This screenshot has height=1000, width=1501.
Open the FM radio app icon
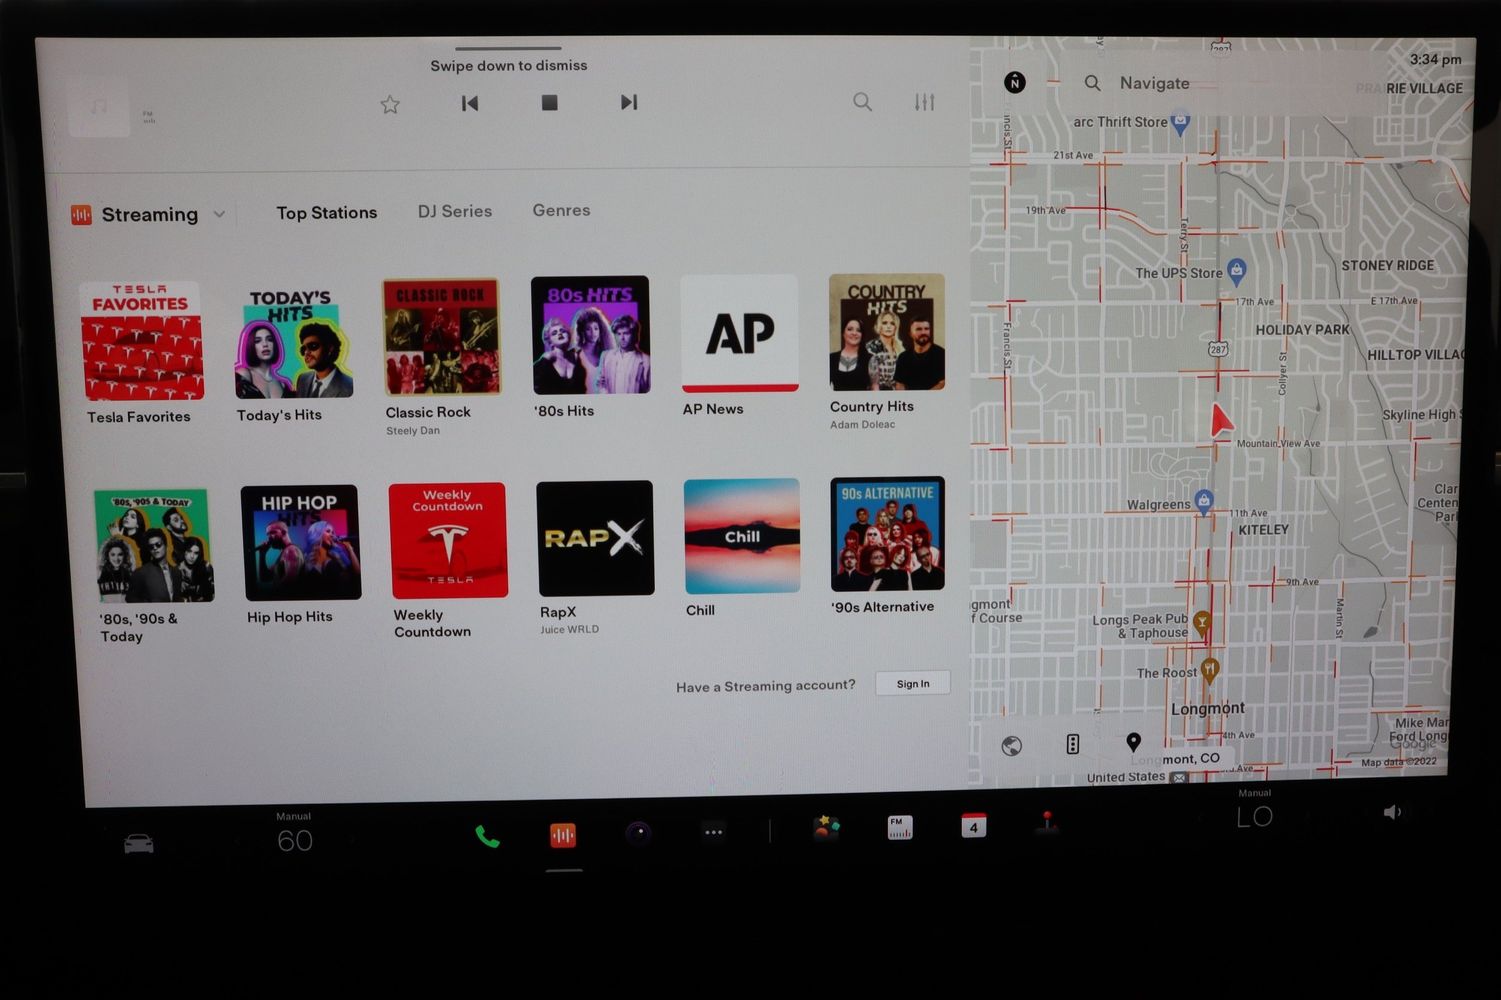click(x=900, y=827)
